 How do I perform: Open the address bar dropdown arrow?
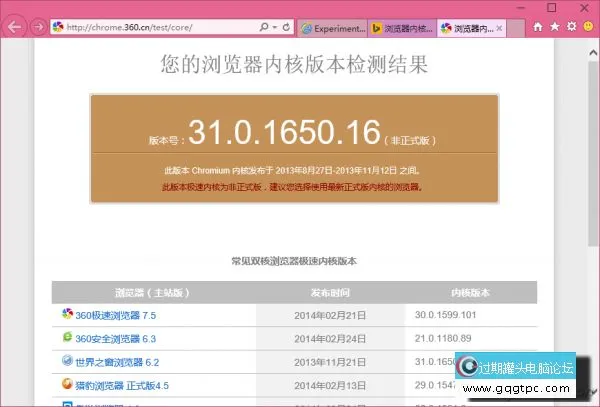pos(275,28)
